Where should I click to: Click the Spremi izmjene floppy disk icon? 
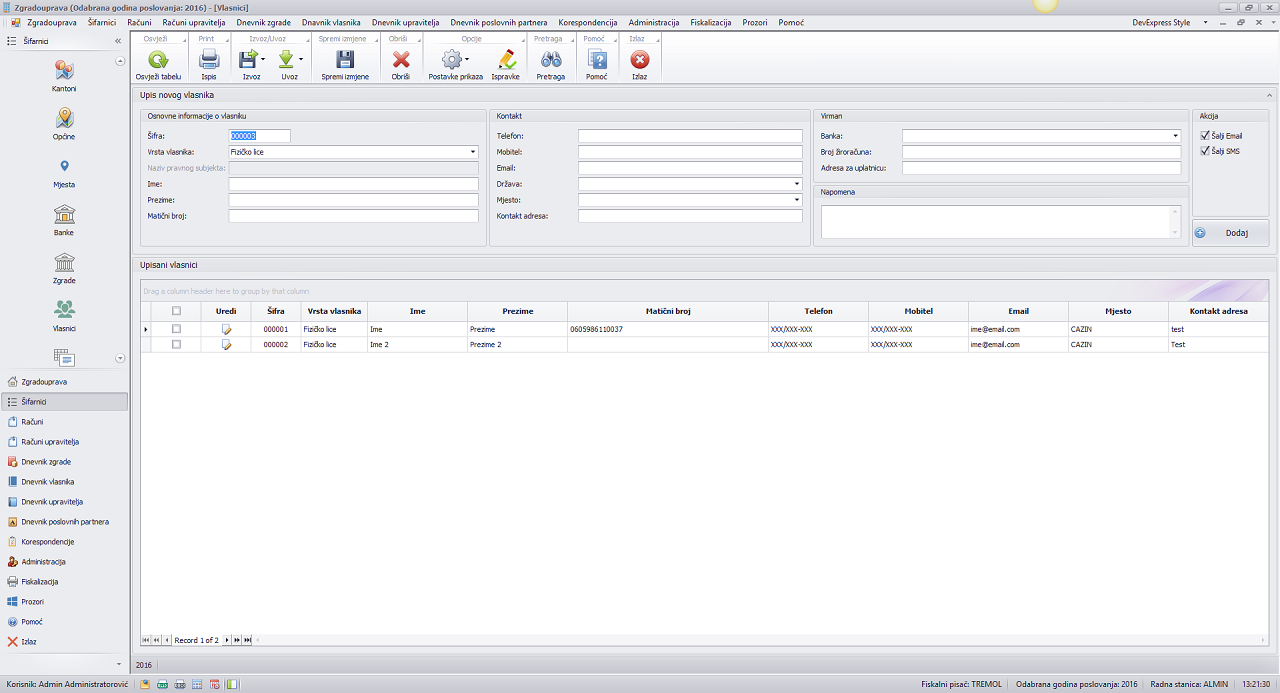tap(345, 60)
